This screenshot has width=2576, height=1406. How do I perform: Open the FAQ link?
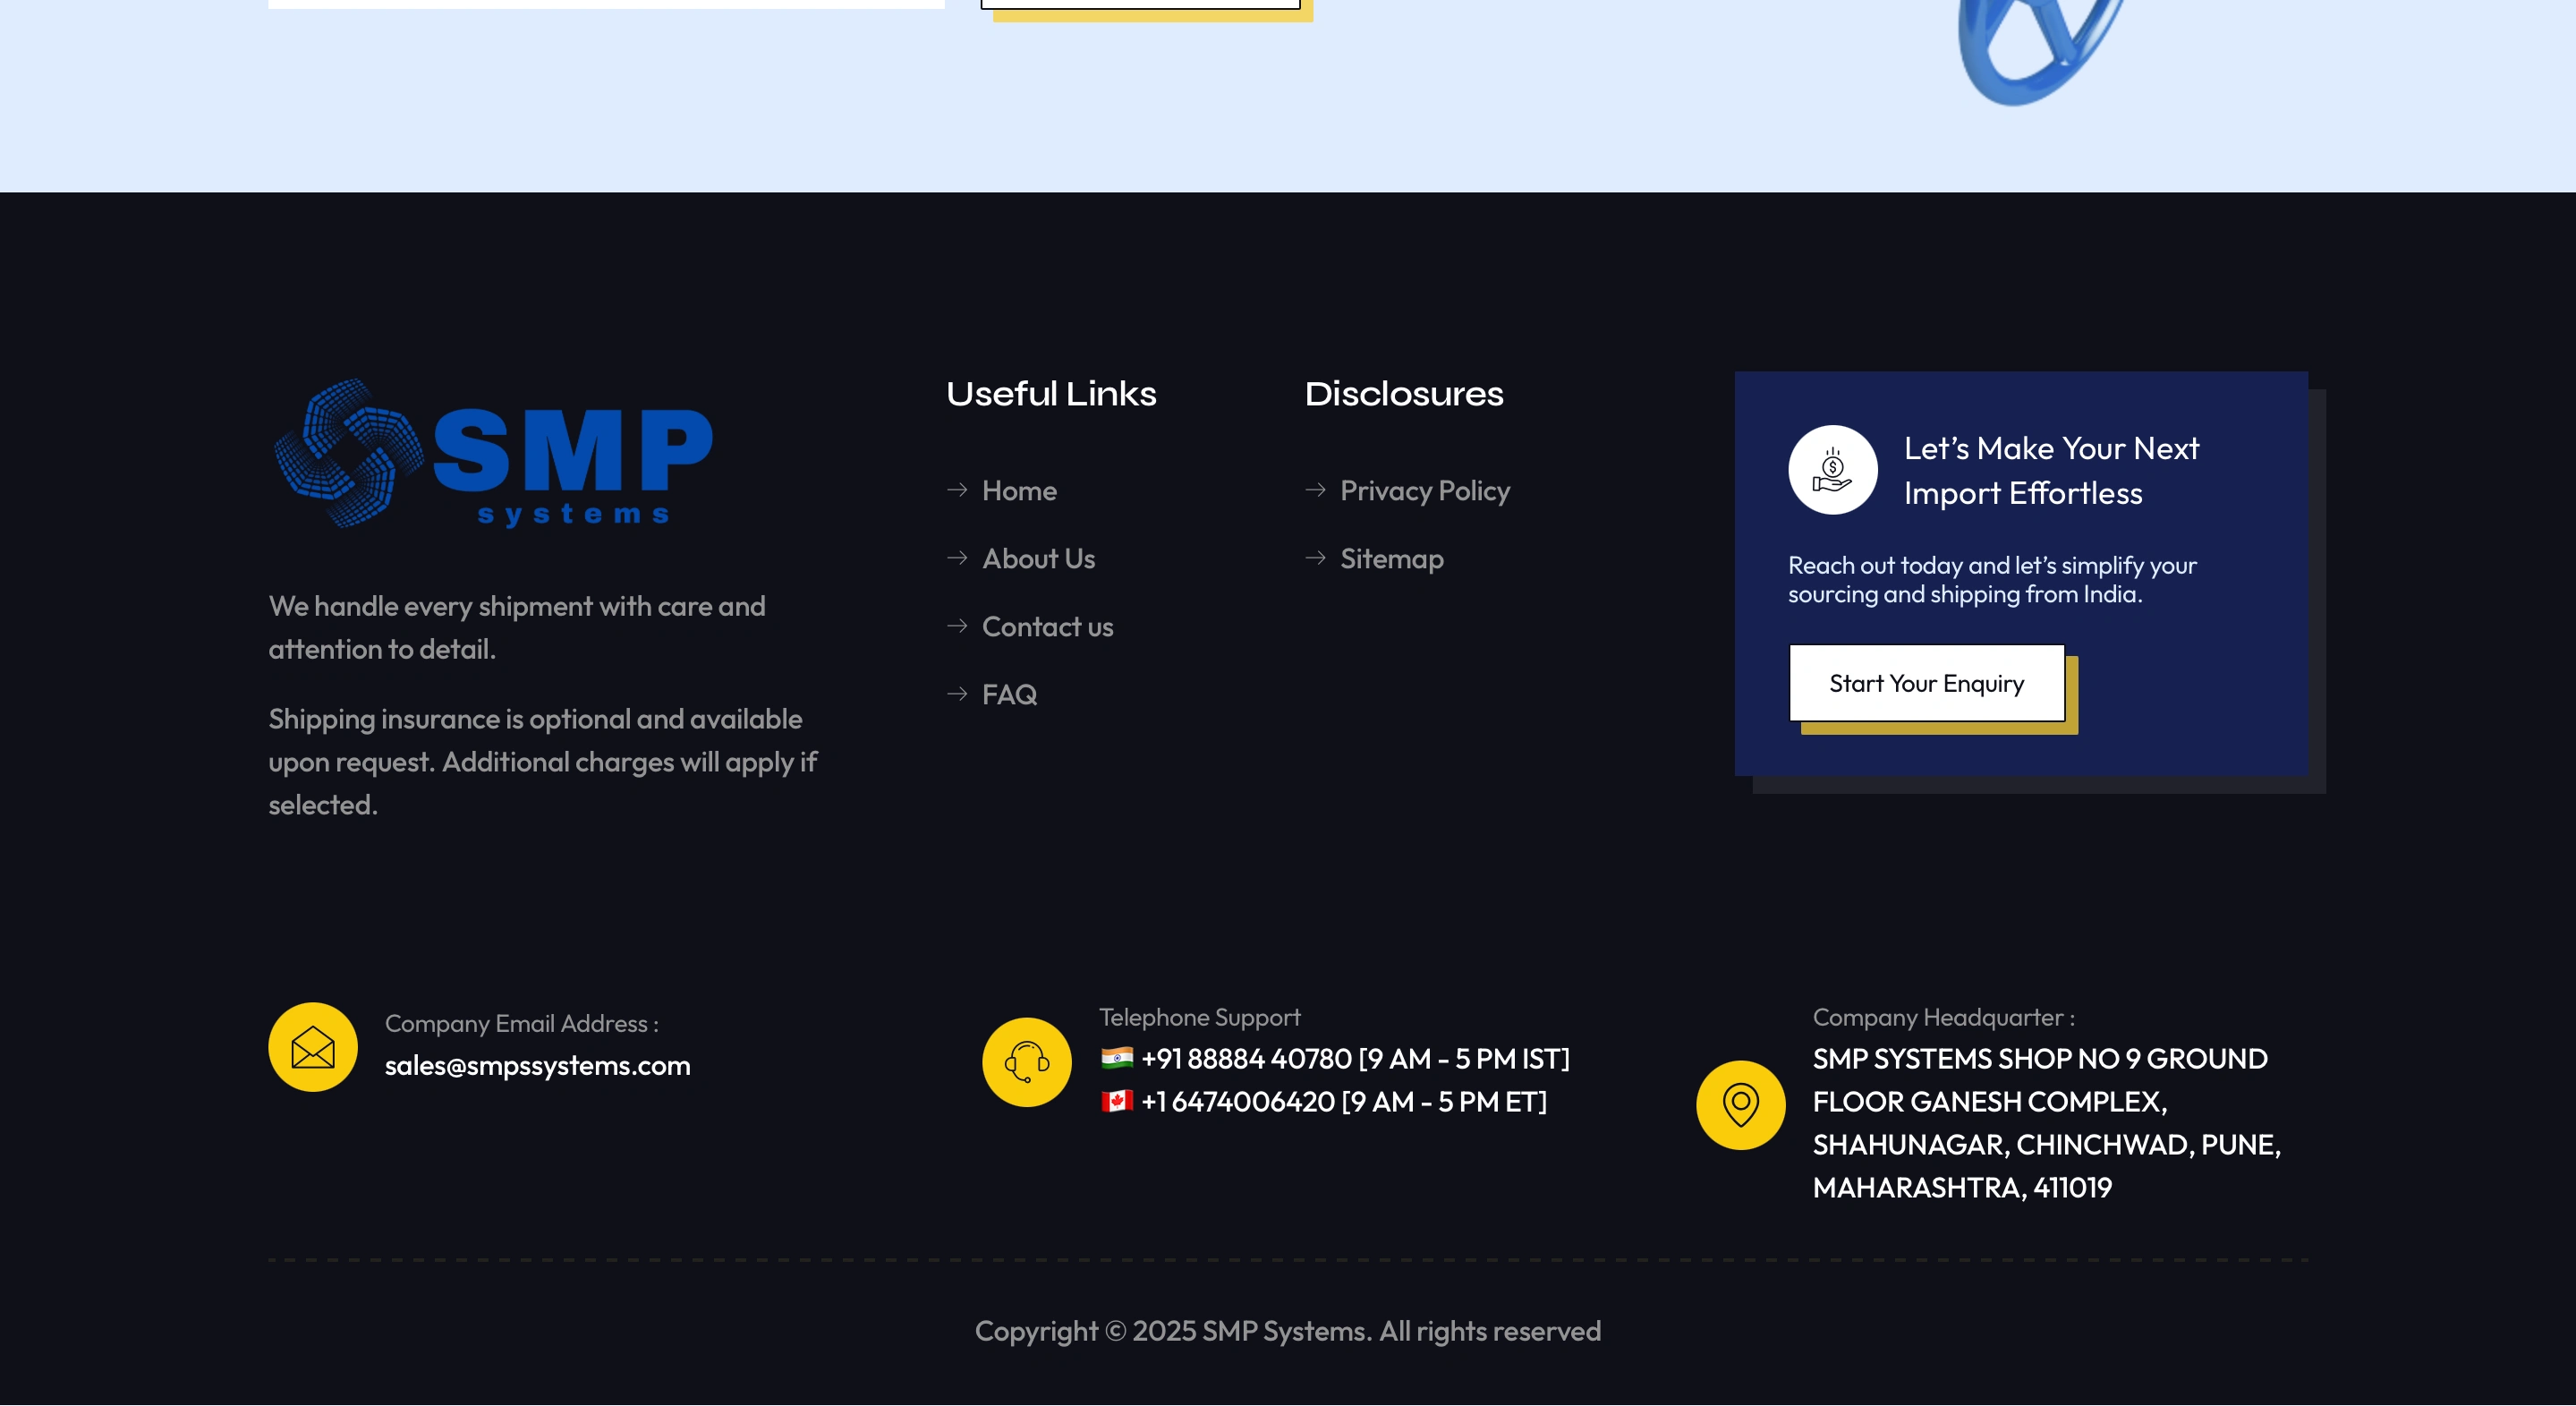click(1009, 695)
